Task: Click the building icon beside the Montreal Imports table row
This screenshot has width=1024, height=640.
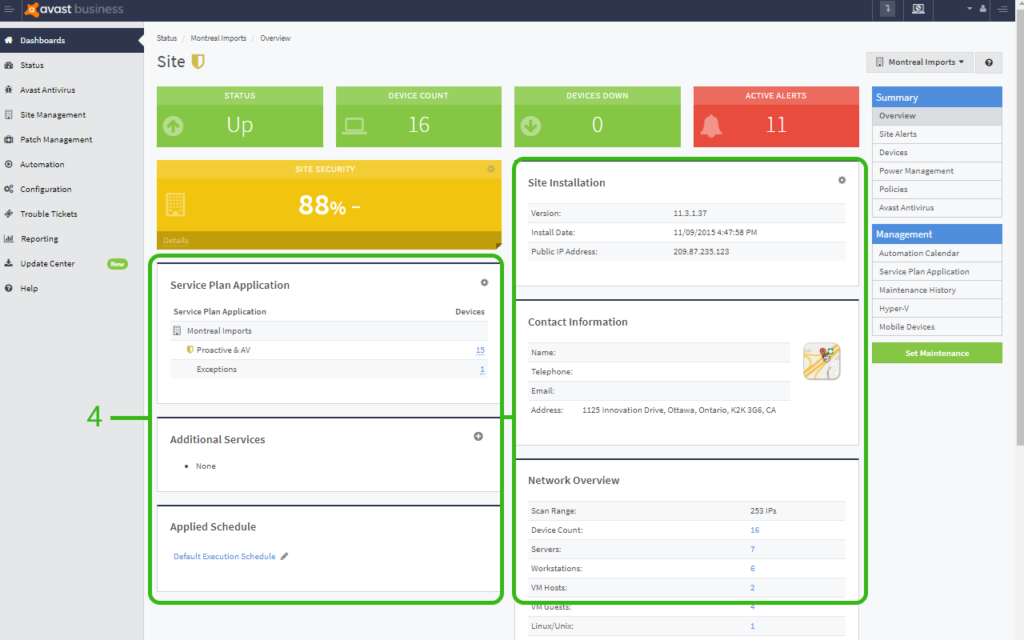Action: point(177,331)
